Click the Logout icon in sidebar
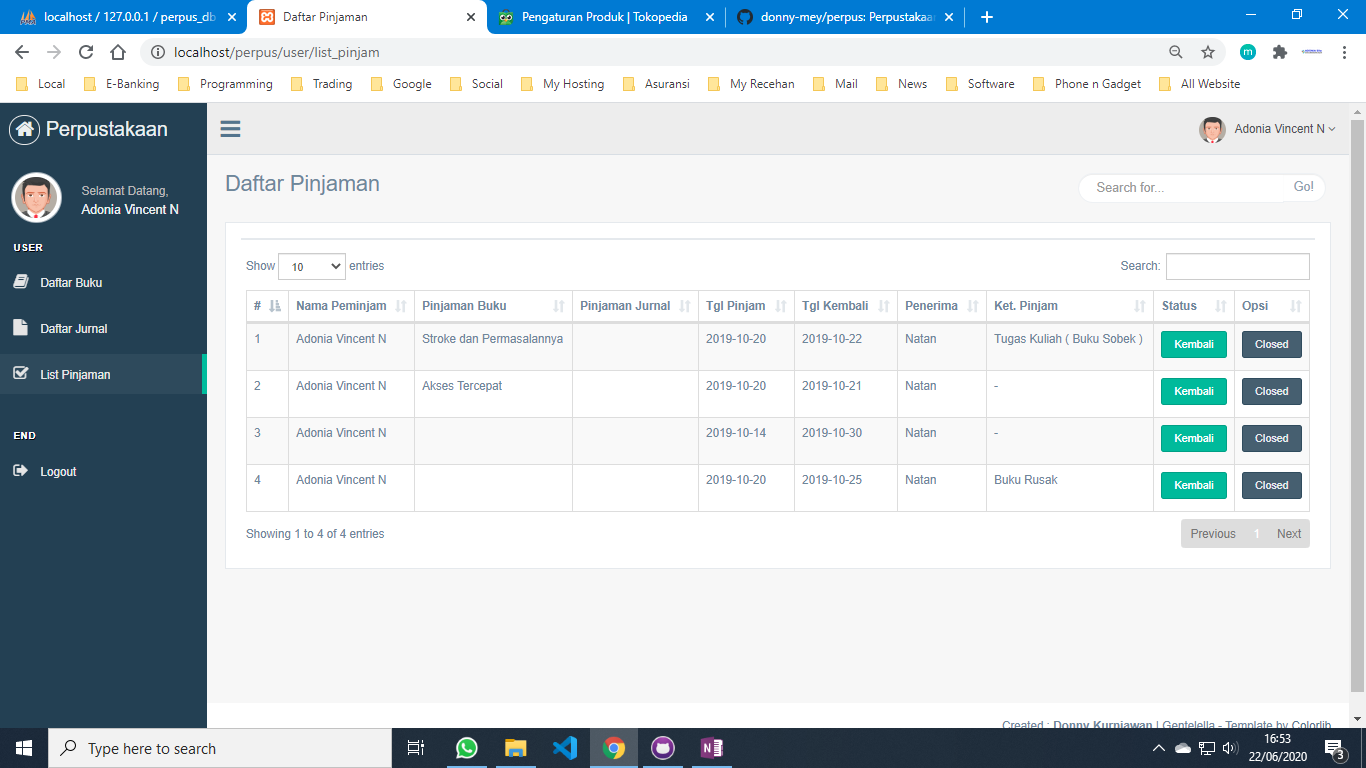1366x768 pixels. [21, 471]
